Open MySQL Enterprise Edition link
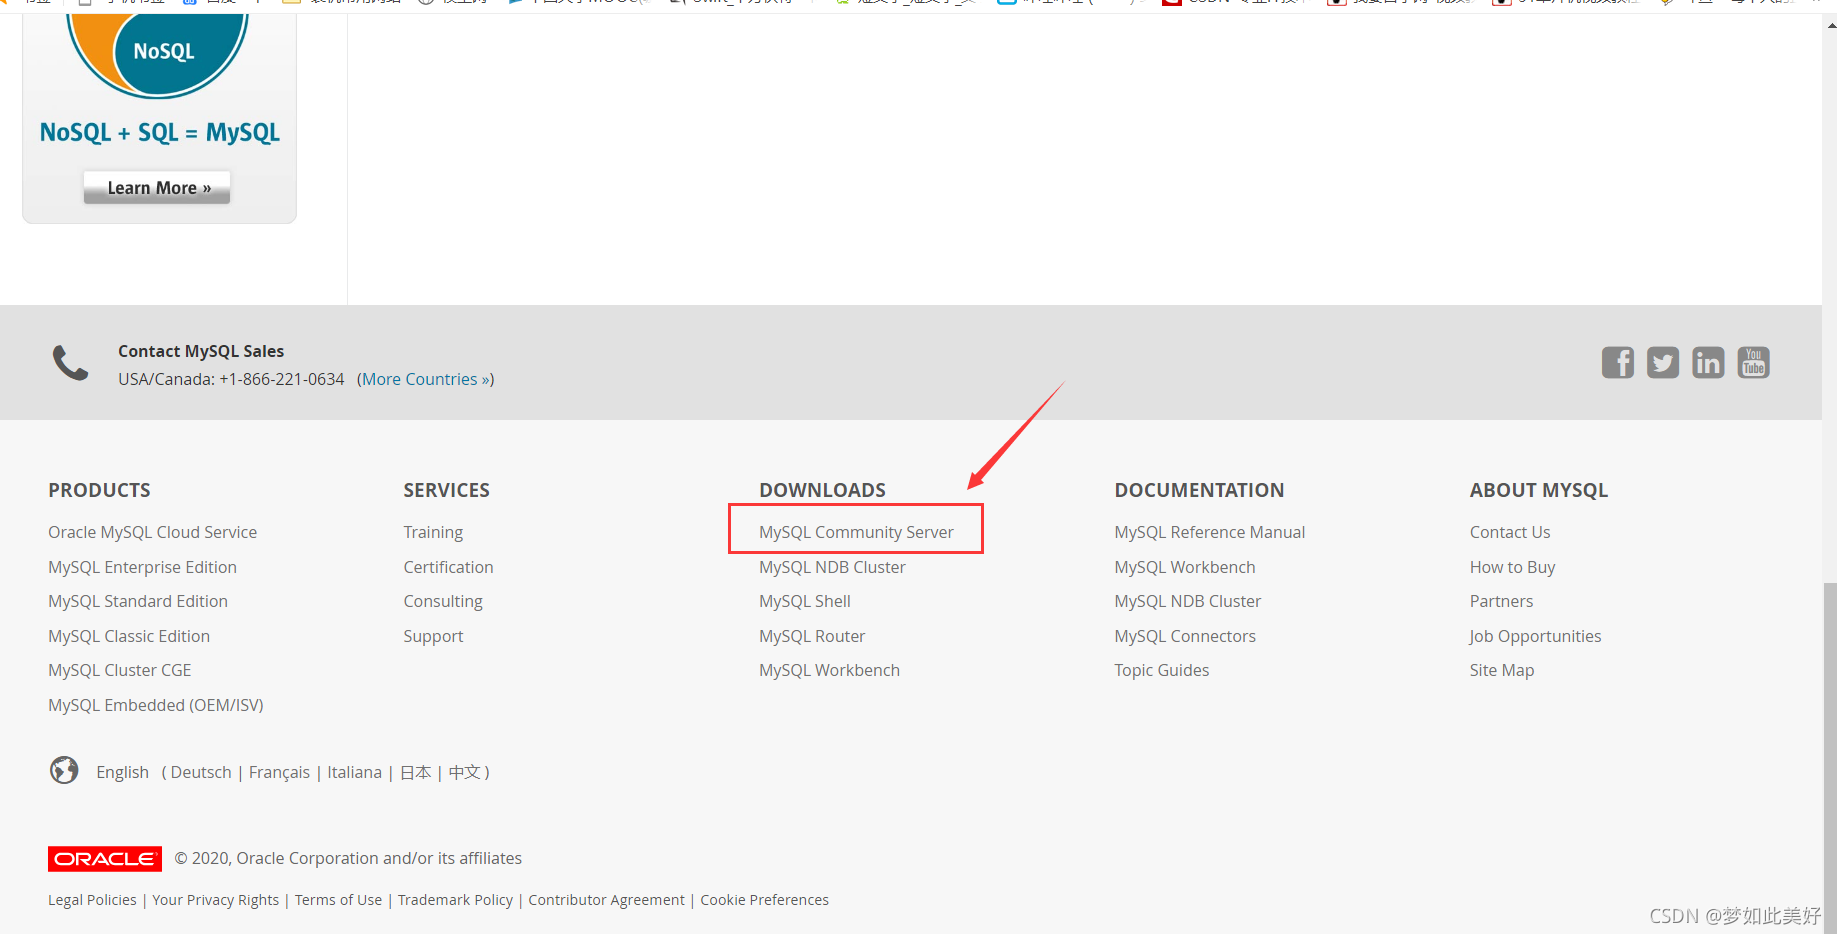This screenshot has height=934, width=1837. [142, 567]
